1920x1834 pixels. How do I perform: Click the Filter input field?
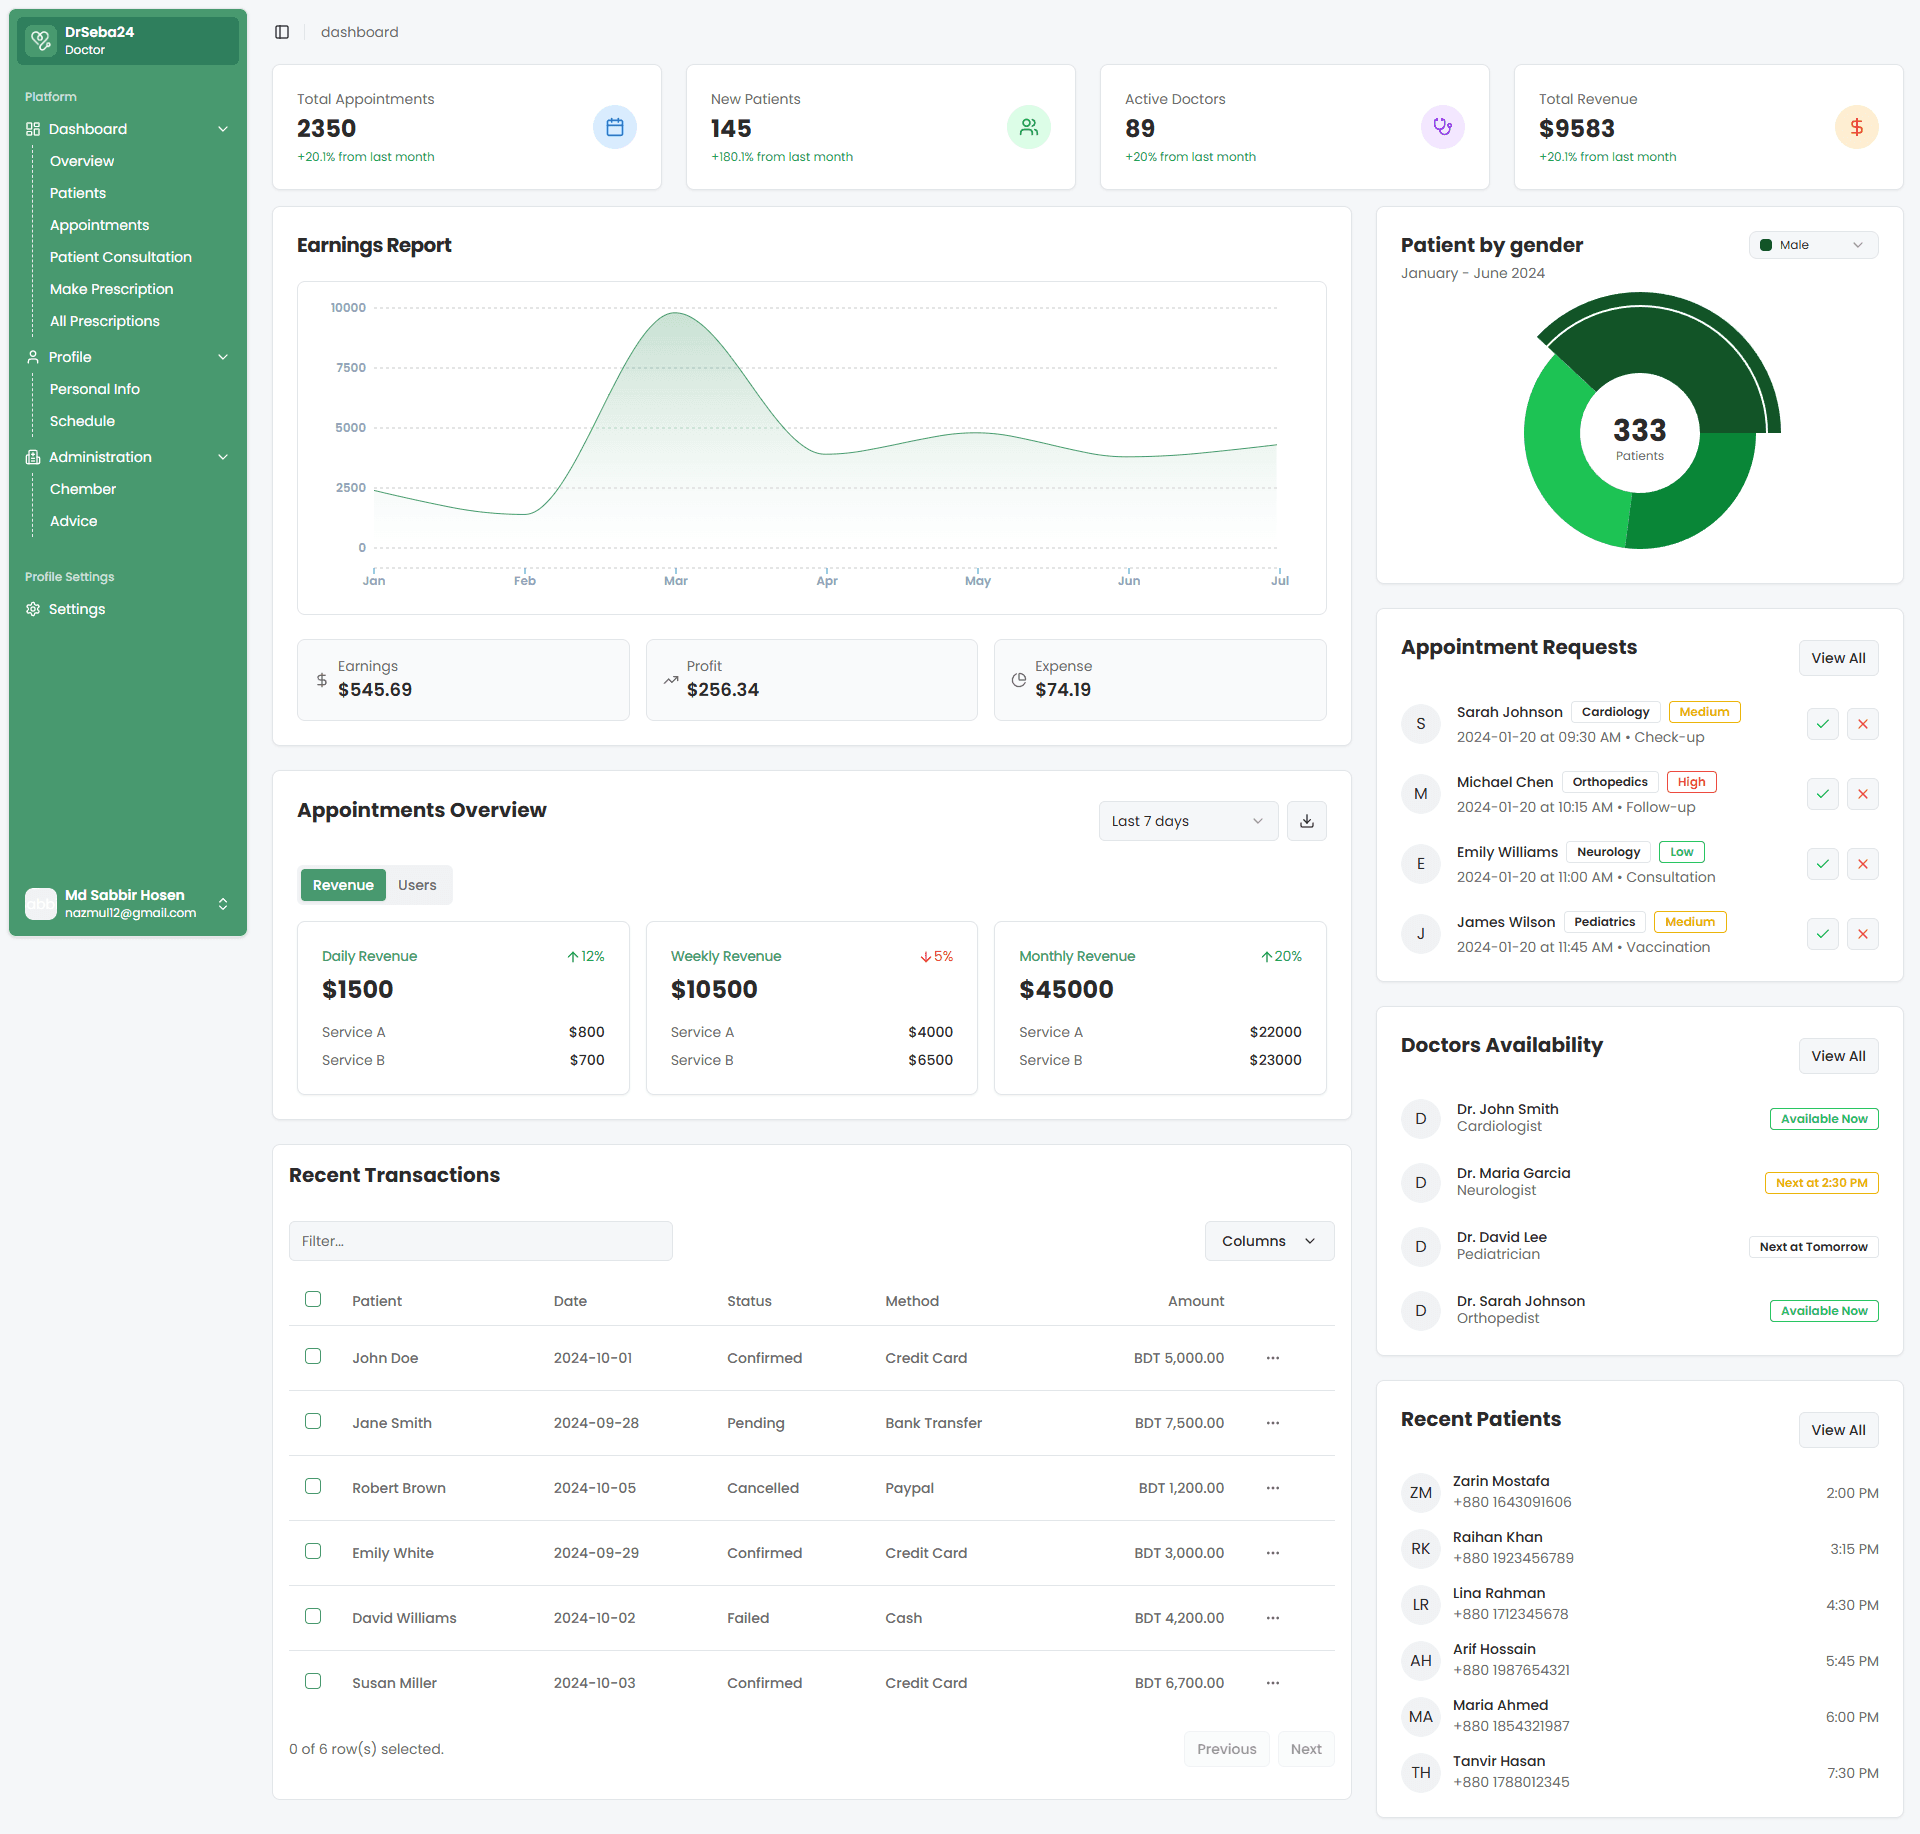(x=480, y=1240)
